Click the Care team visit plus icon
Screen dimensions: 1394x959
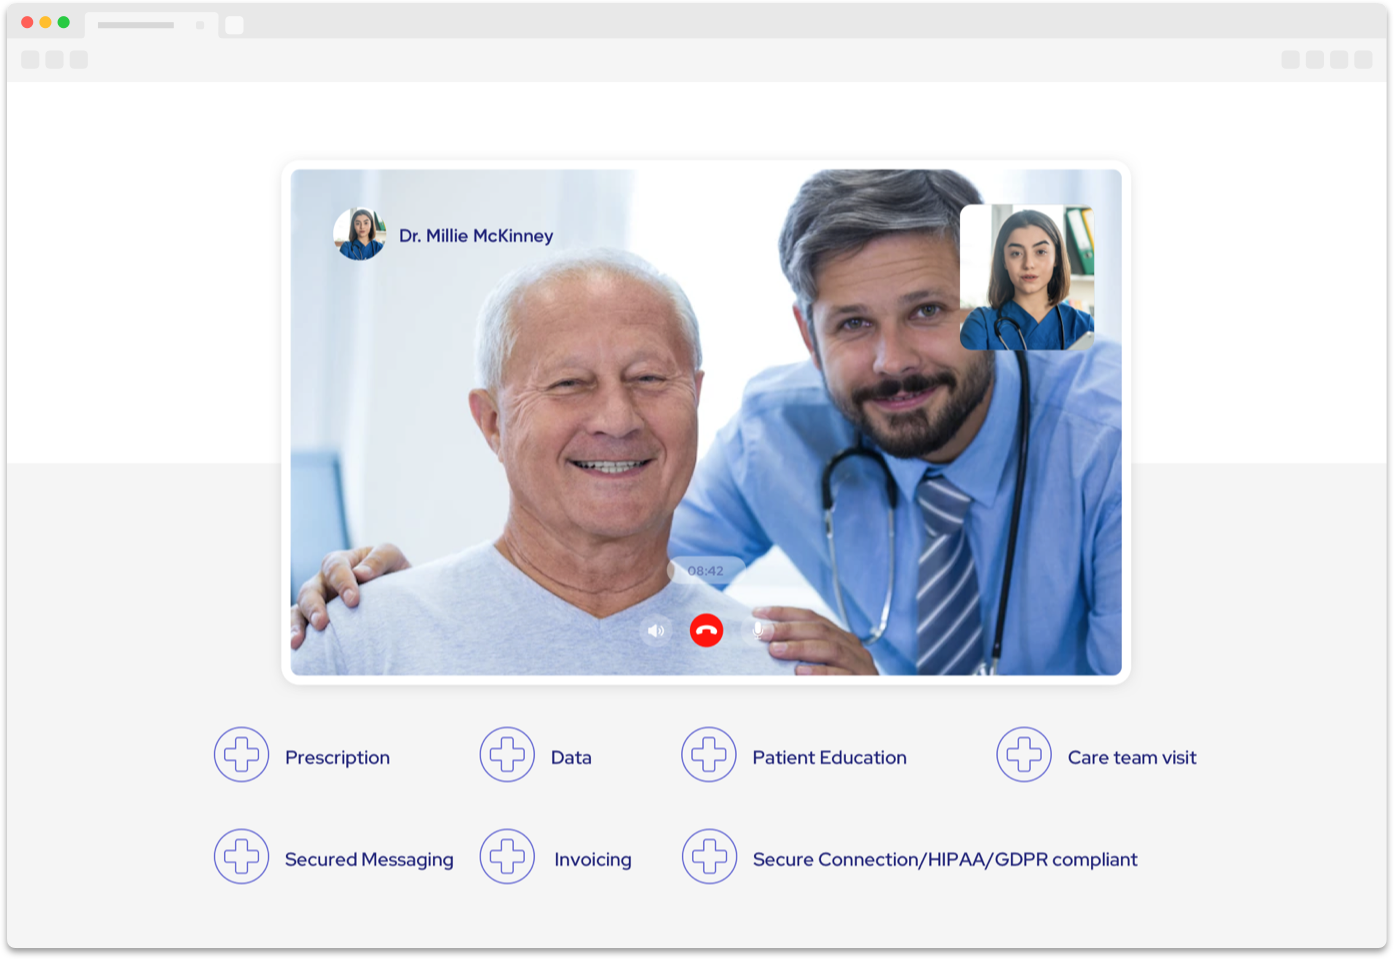1024,755
